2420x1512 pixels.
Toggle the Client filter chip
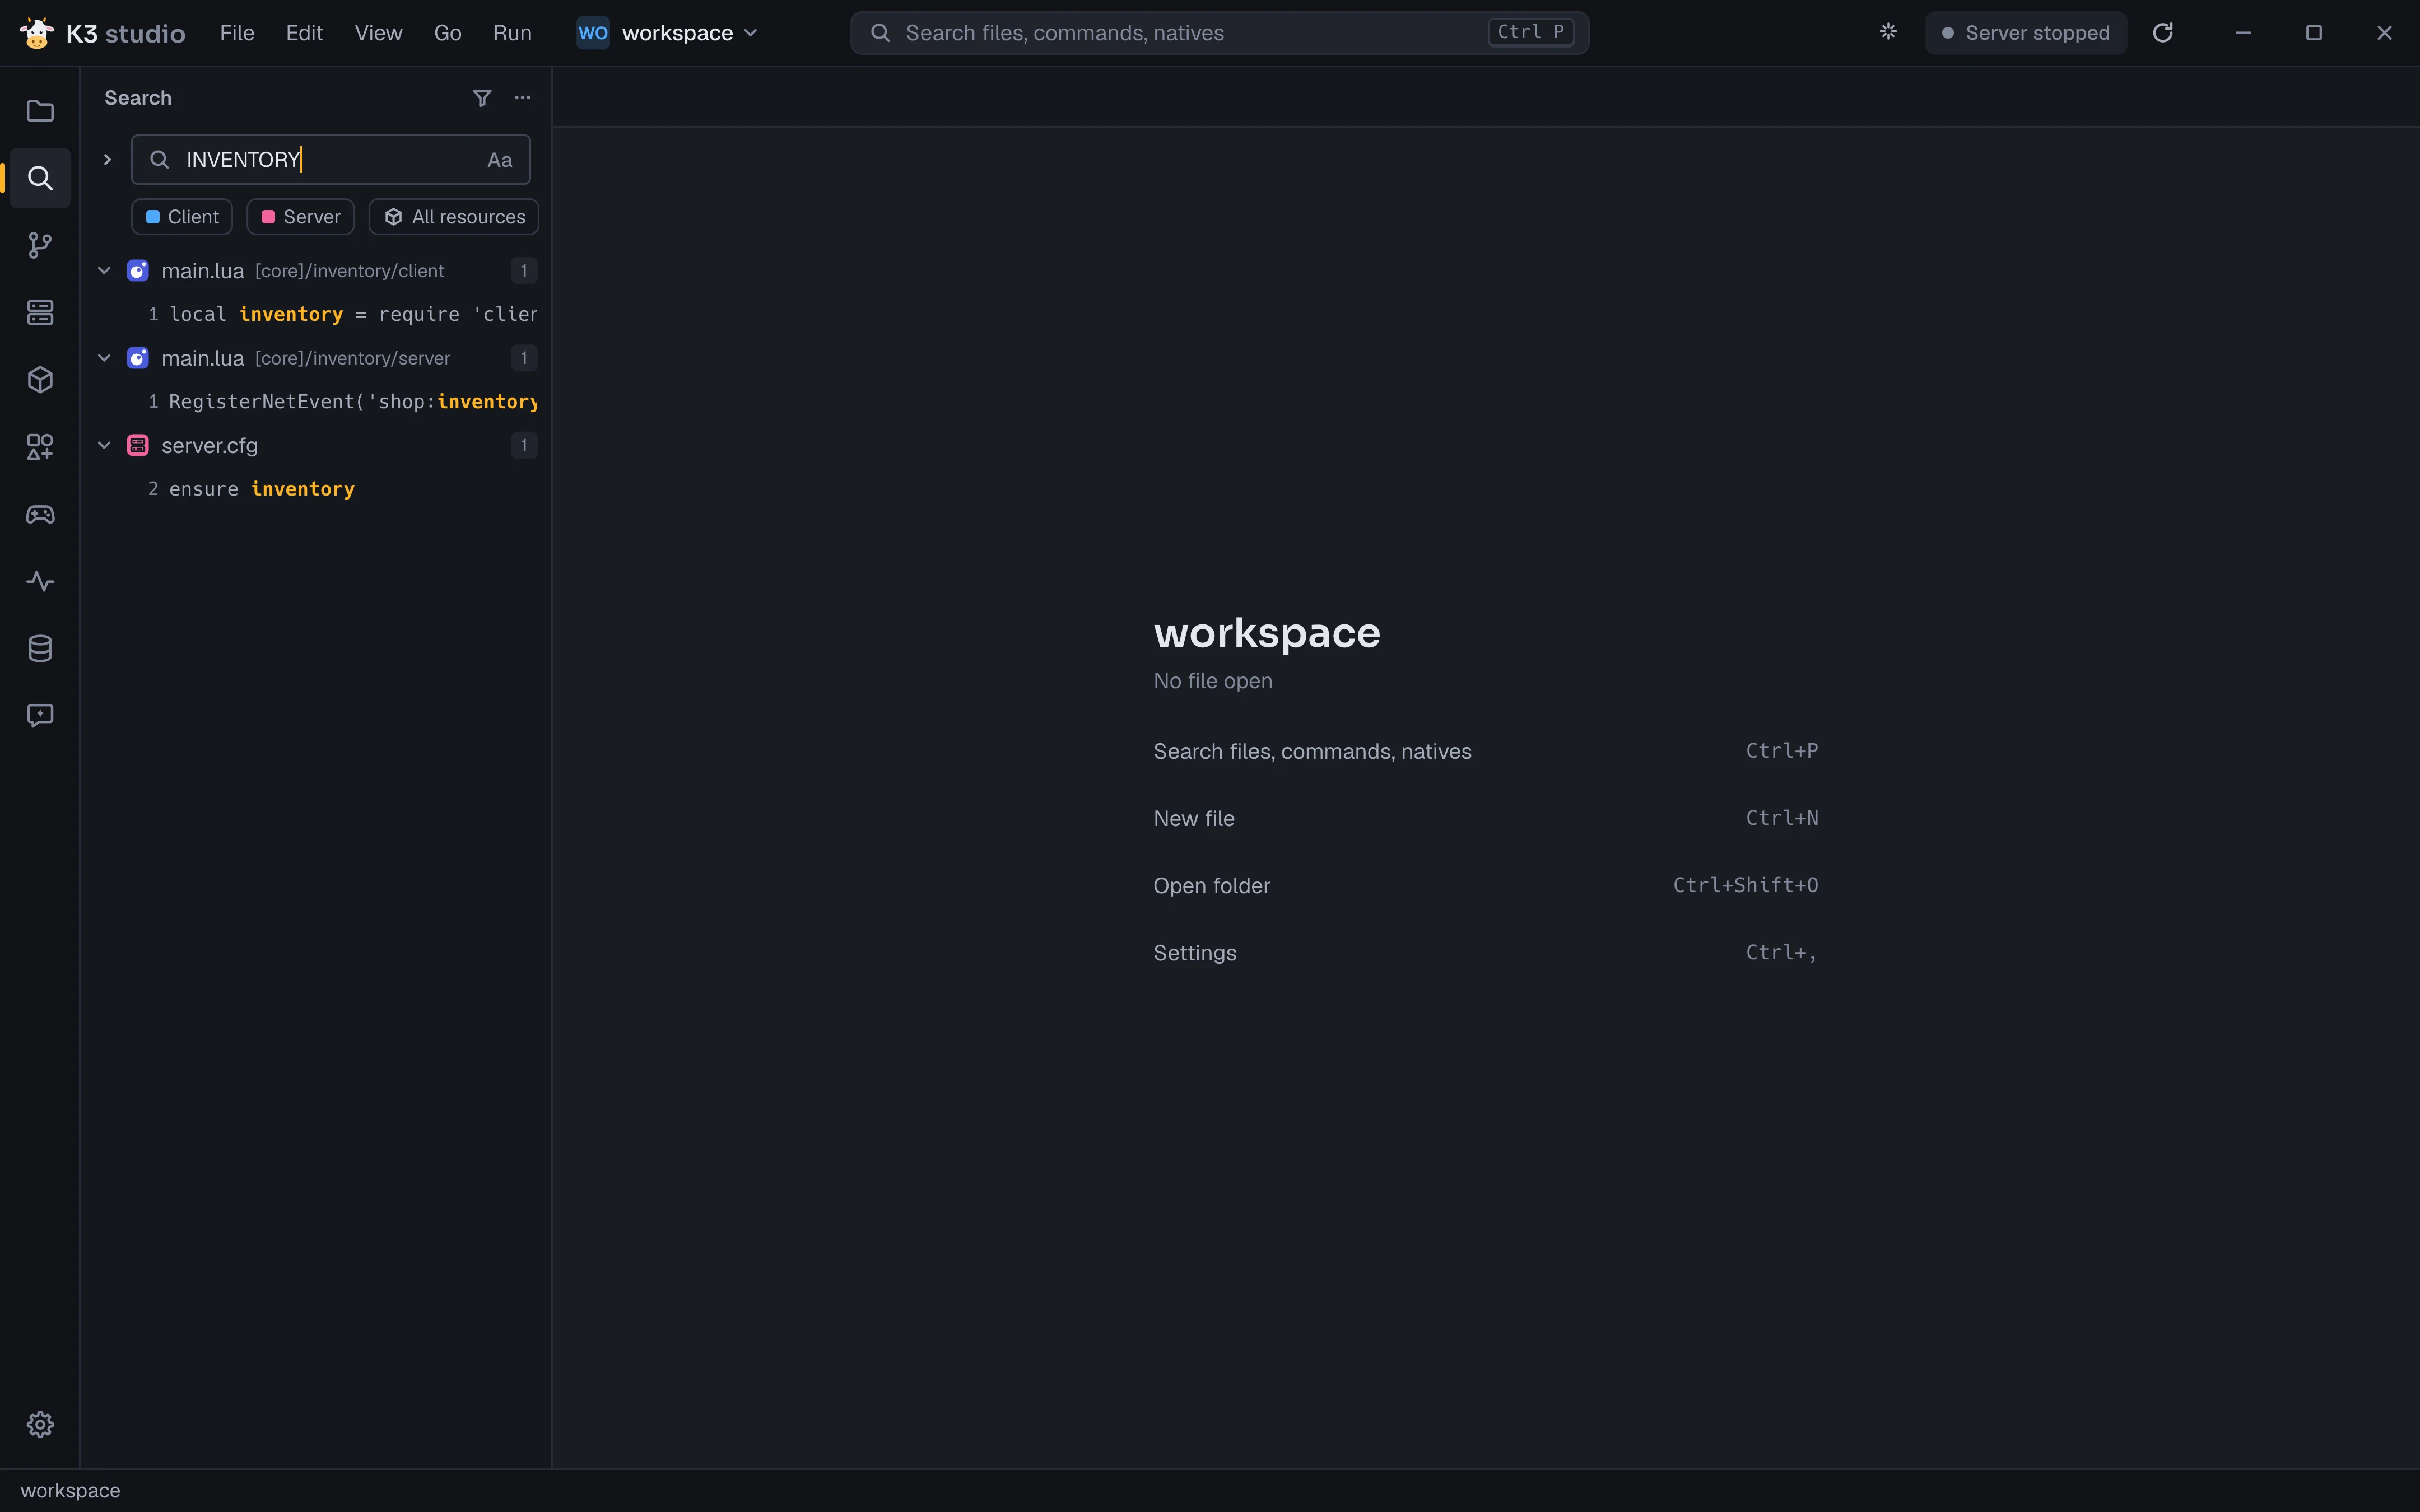click(x=182, y=217)
